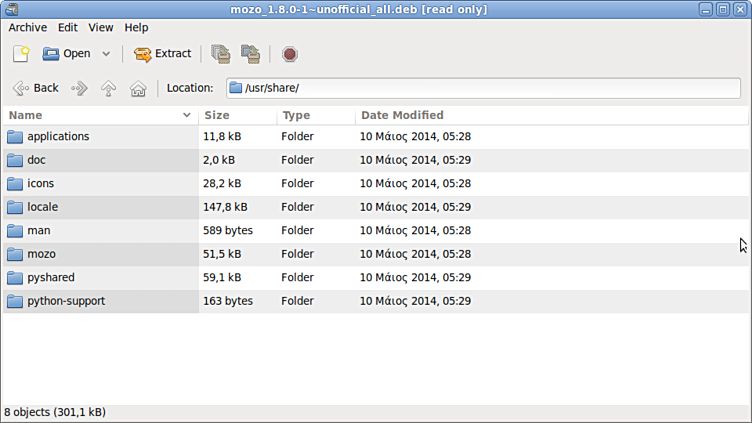Click the Add files to archive icon
Image resolution: width=752 pixels, height=423 pixels.
coord(220,54)
